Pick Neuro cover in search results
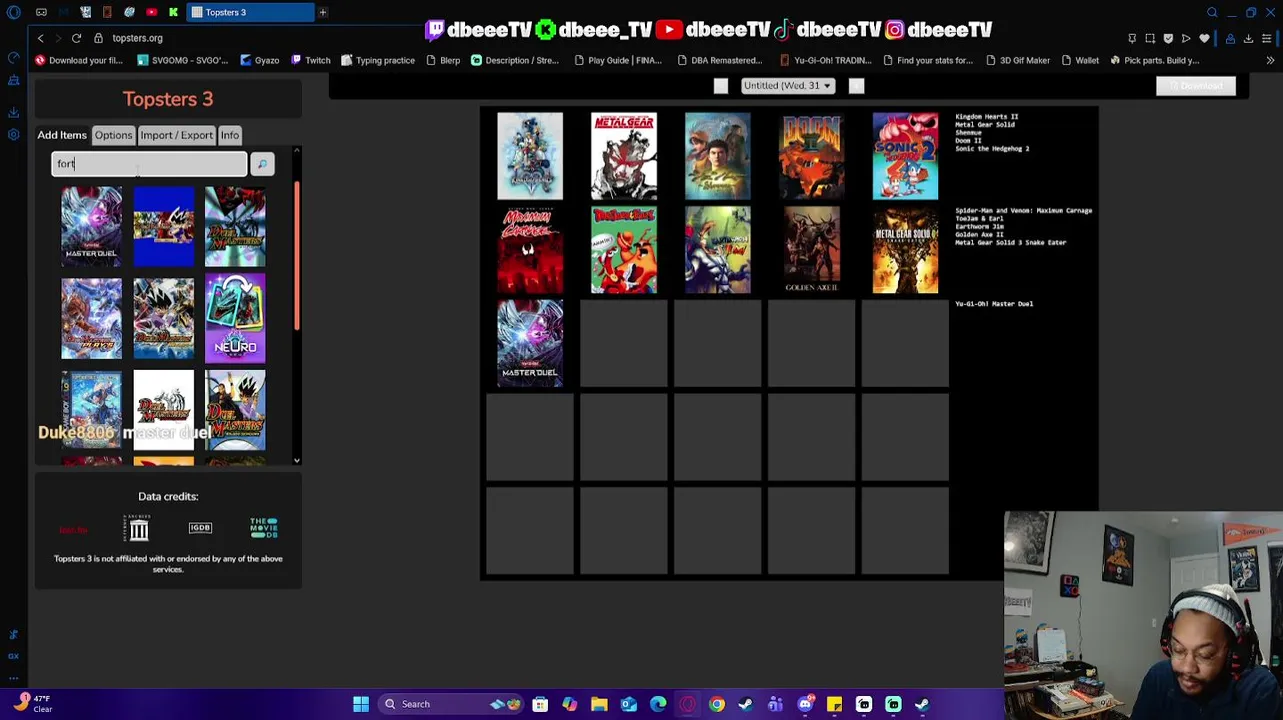Screen dimensions: 1283x720 pos(235,318)
